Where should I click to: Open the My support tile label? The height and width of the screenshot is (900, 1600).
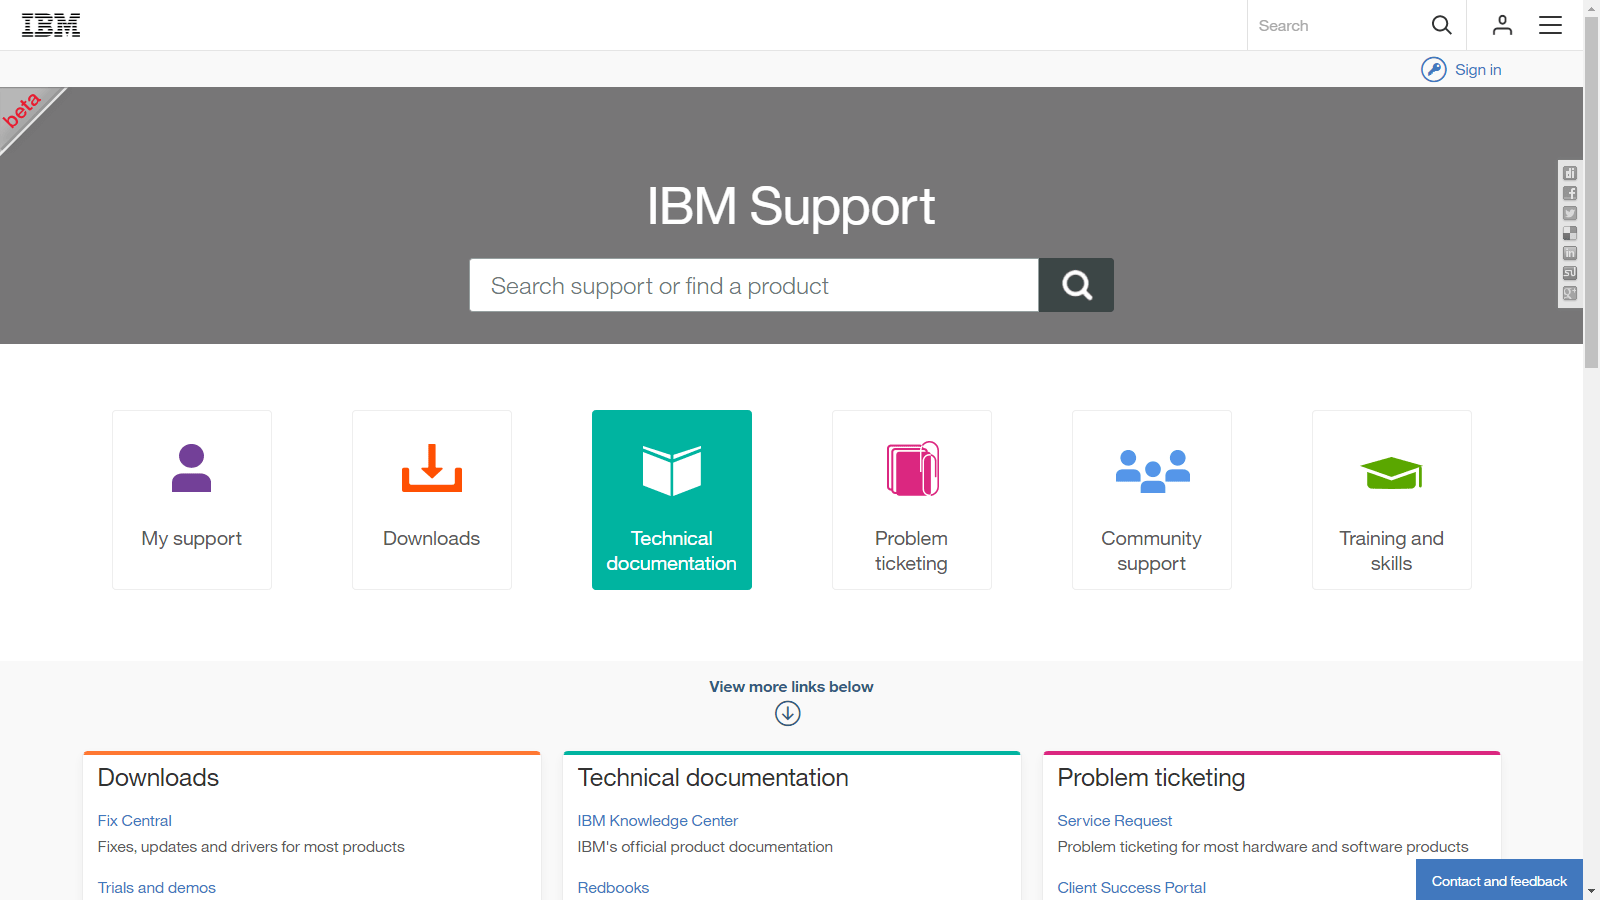click(x=192, y=538)
